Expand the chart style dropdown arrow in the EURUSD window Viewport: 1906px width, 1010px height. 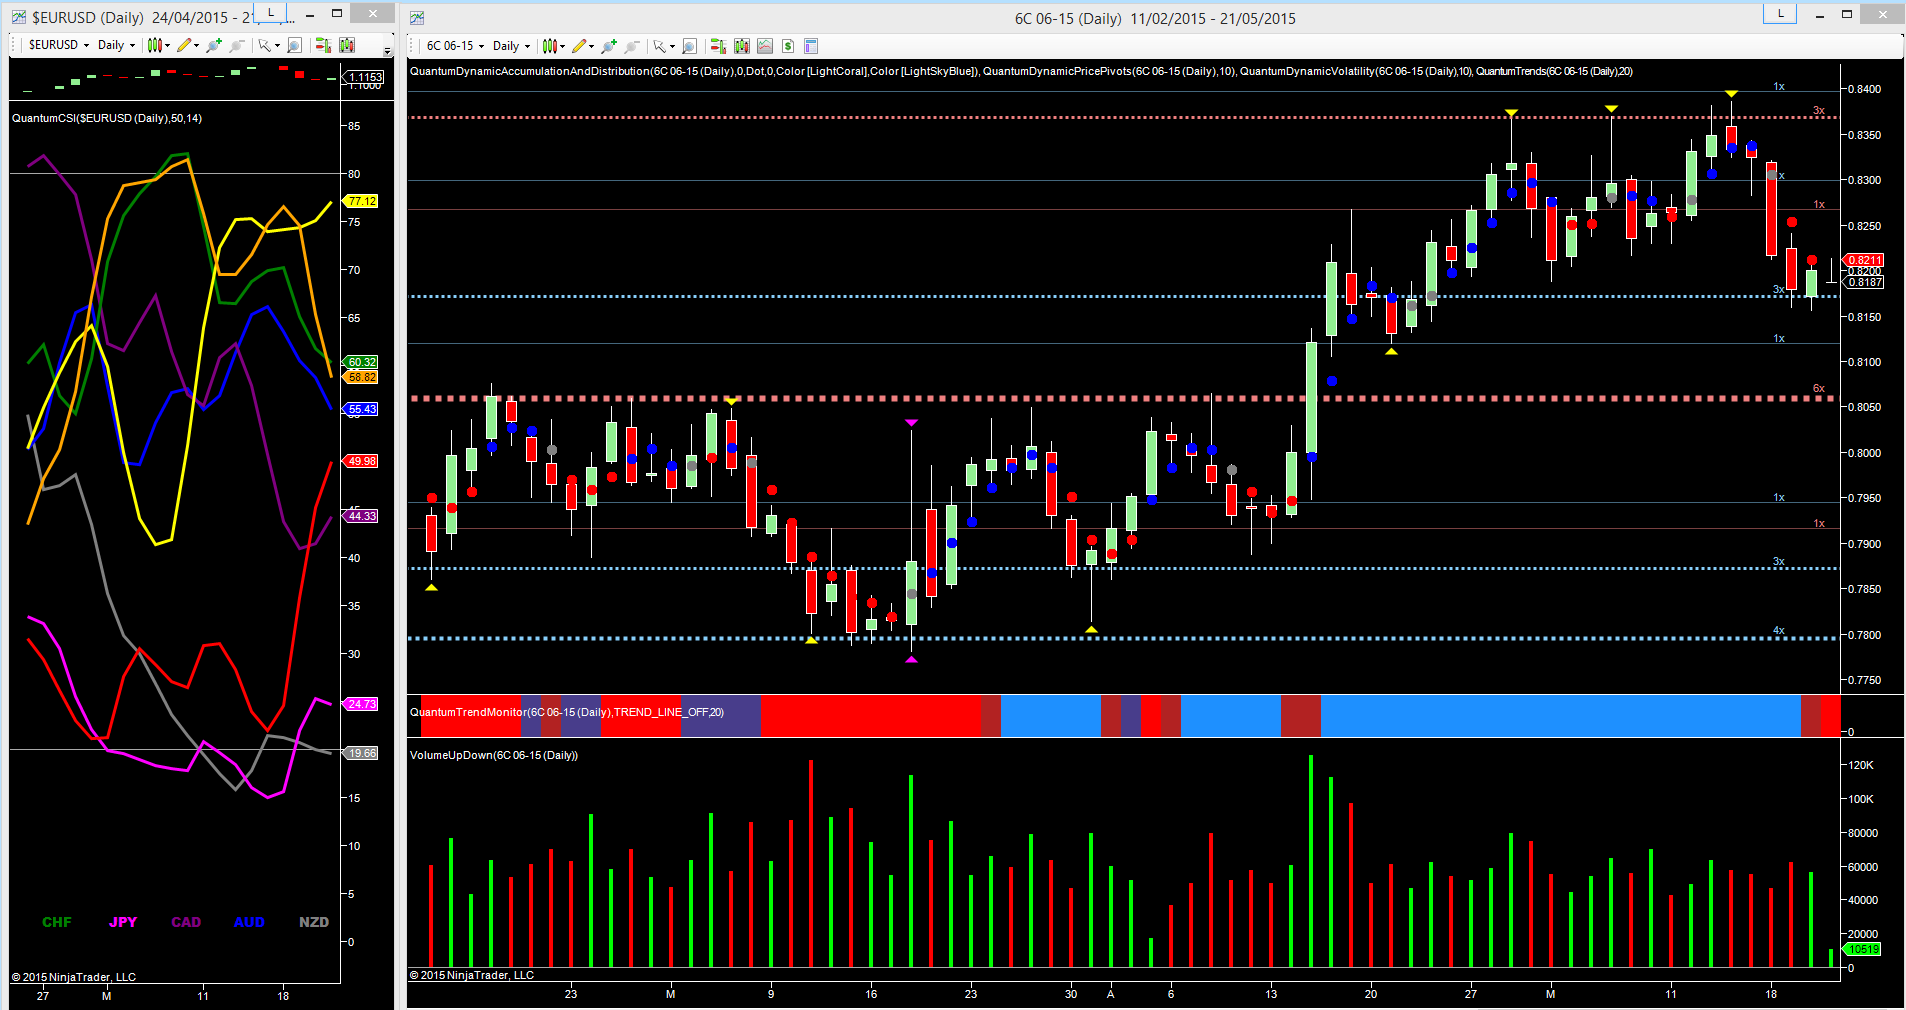(167, 46)
